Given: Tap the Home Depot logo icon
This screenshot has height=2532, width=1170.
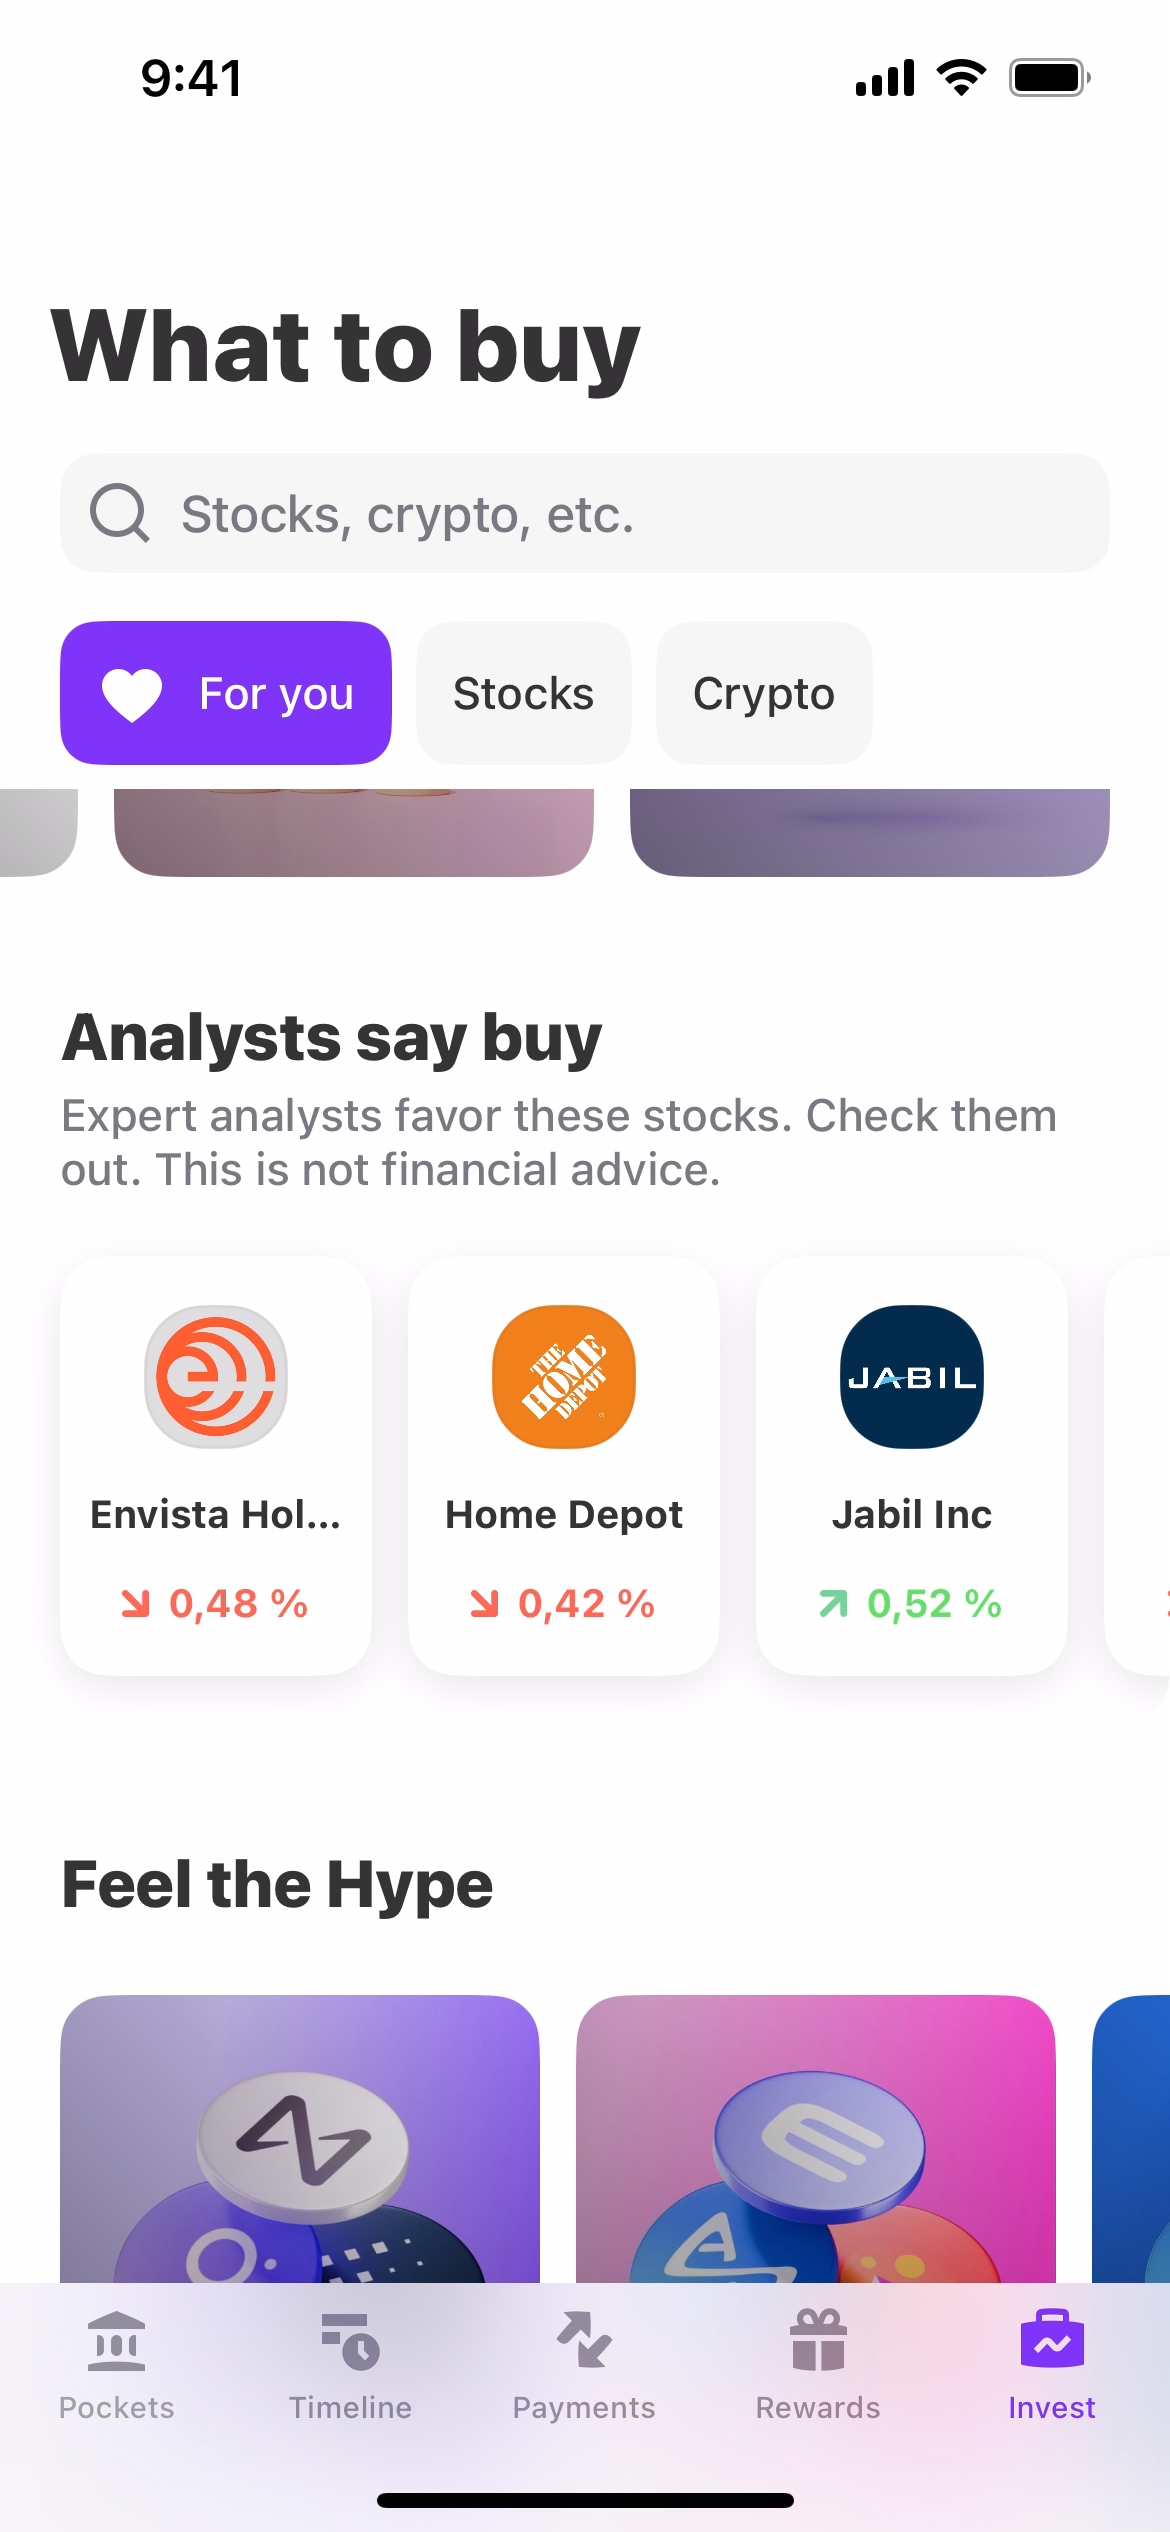Looking at the screenshot, I should pyautogui.click(x=564, y=1376).
